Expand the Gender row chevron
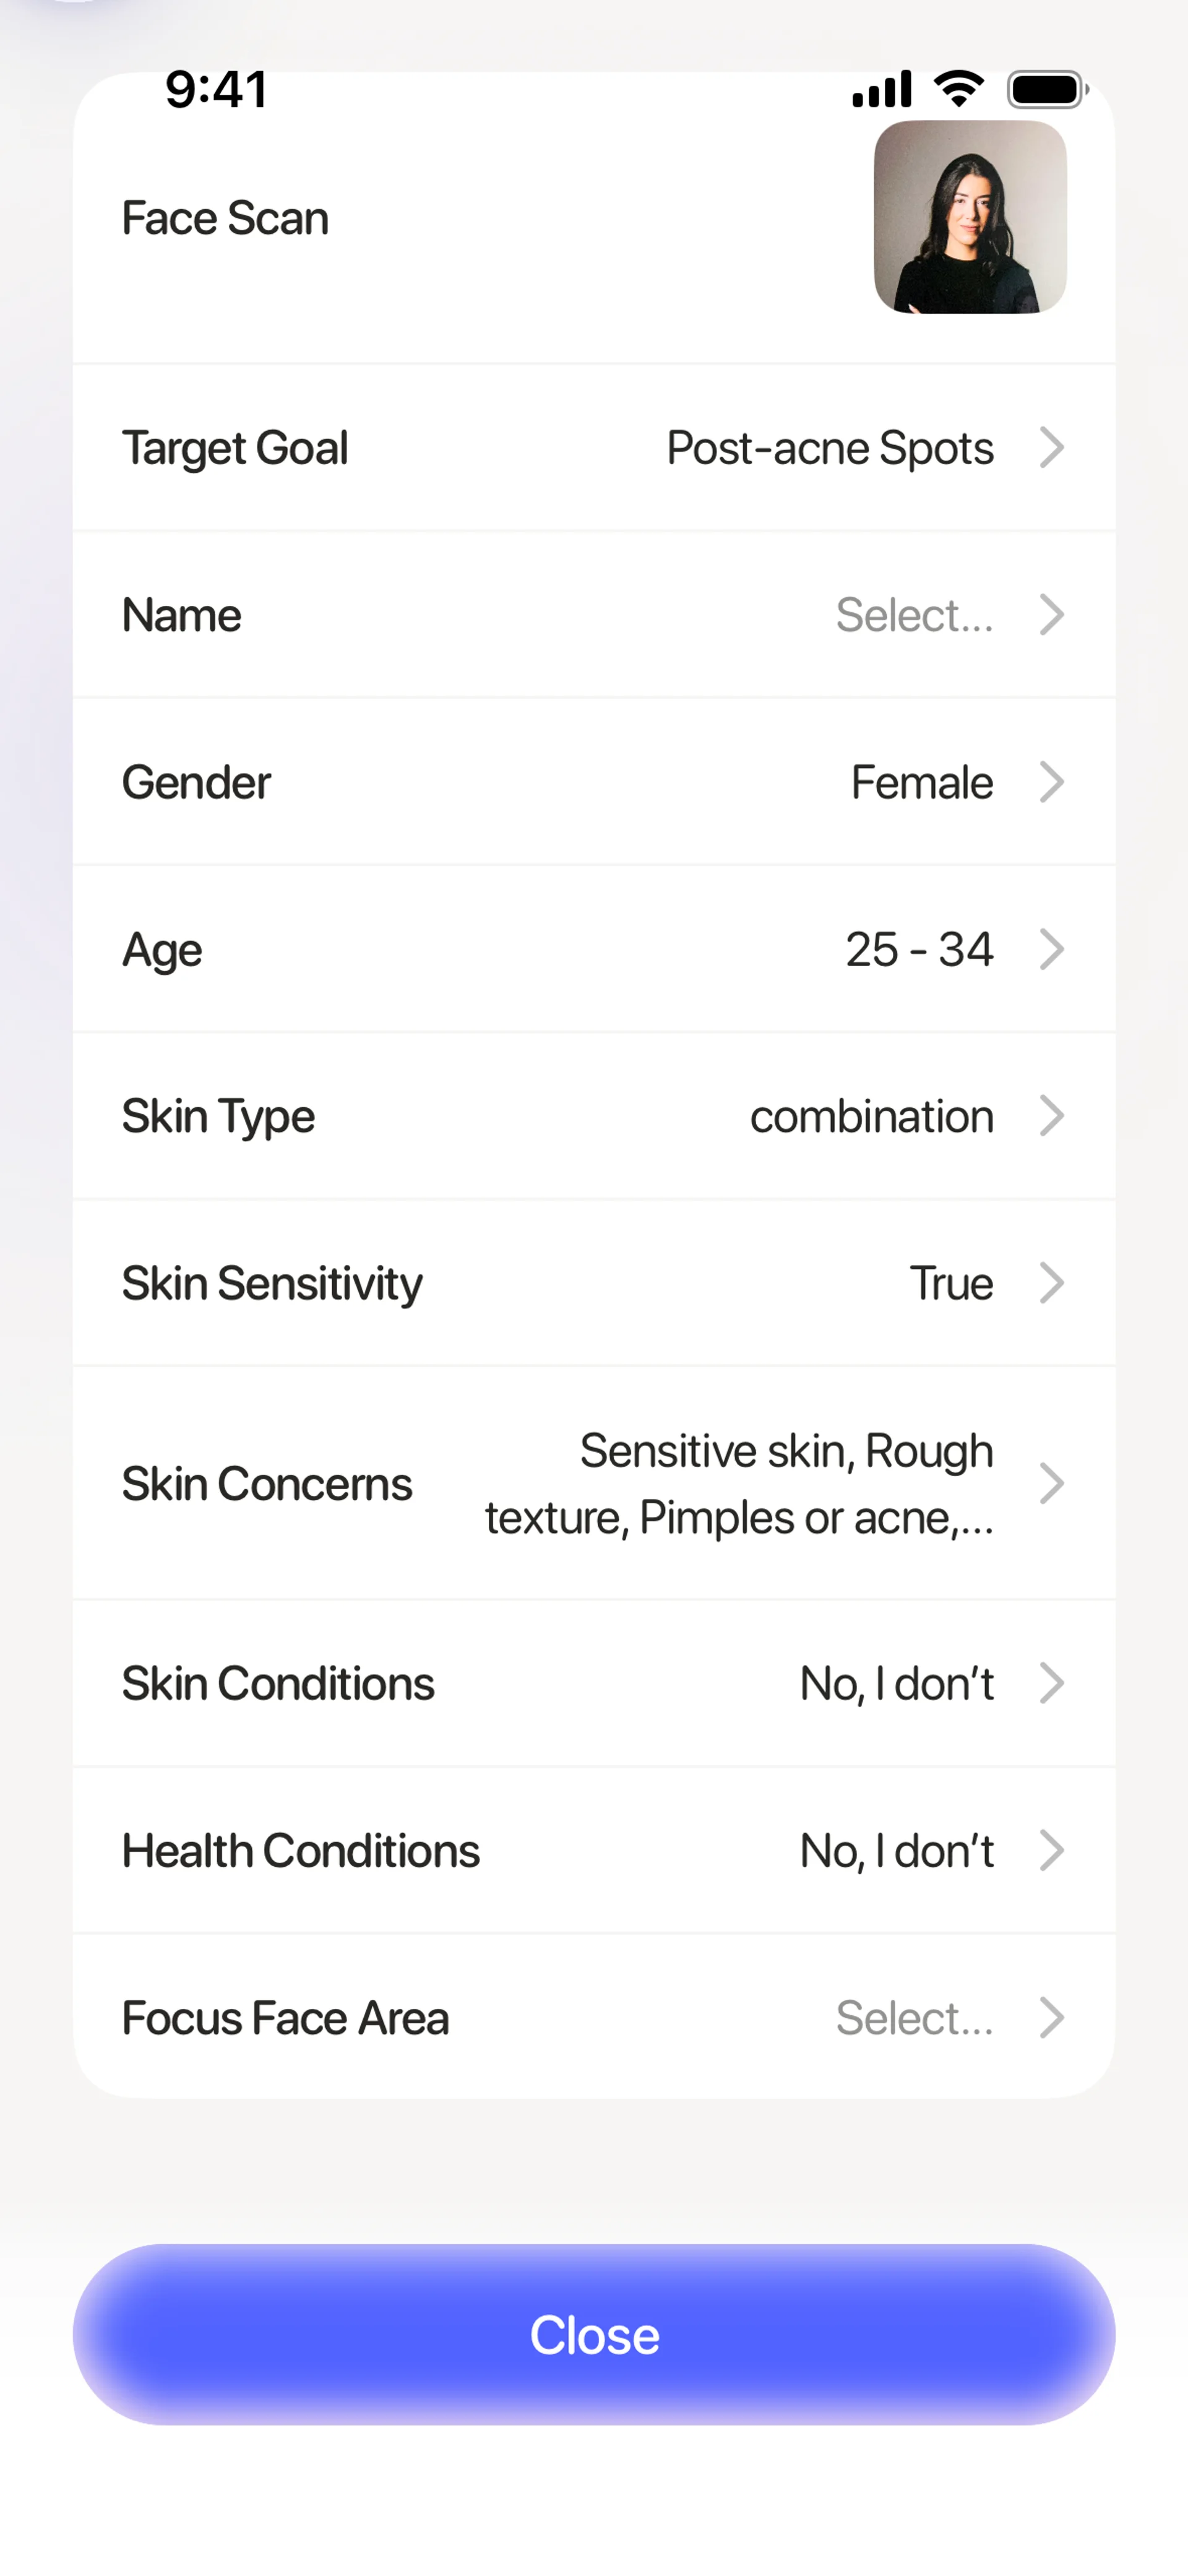This screenshot has width=1188, height=2576. point(1051,782)
